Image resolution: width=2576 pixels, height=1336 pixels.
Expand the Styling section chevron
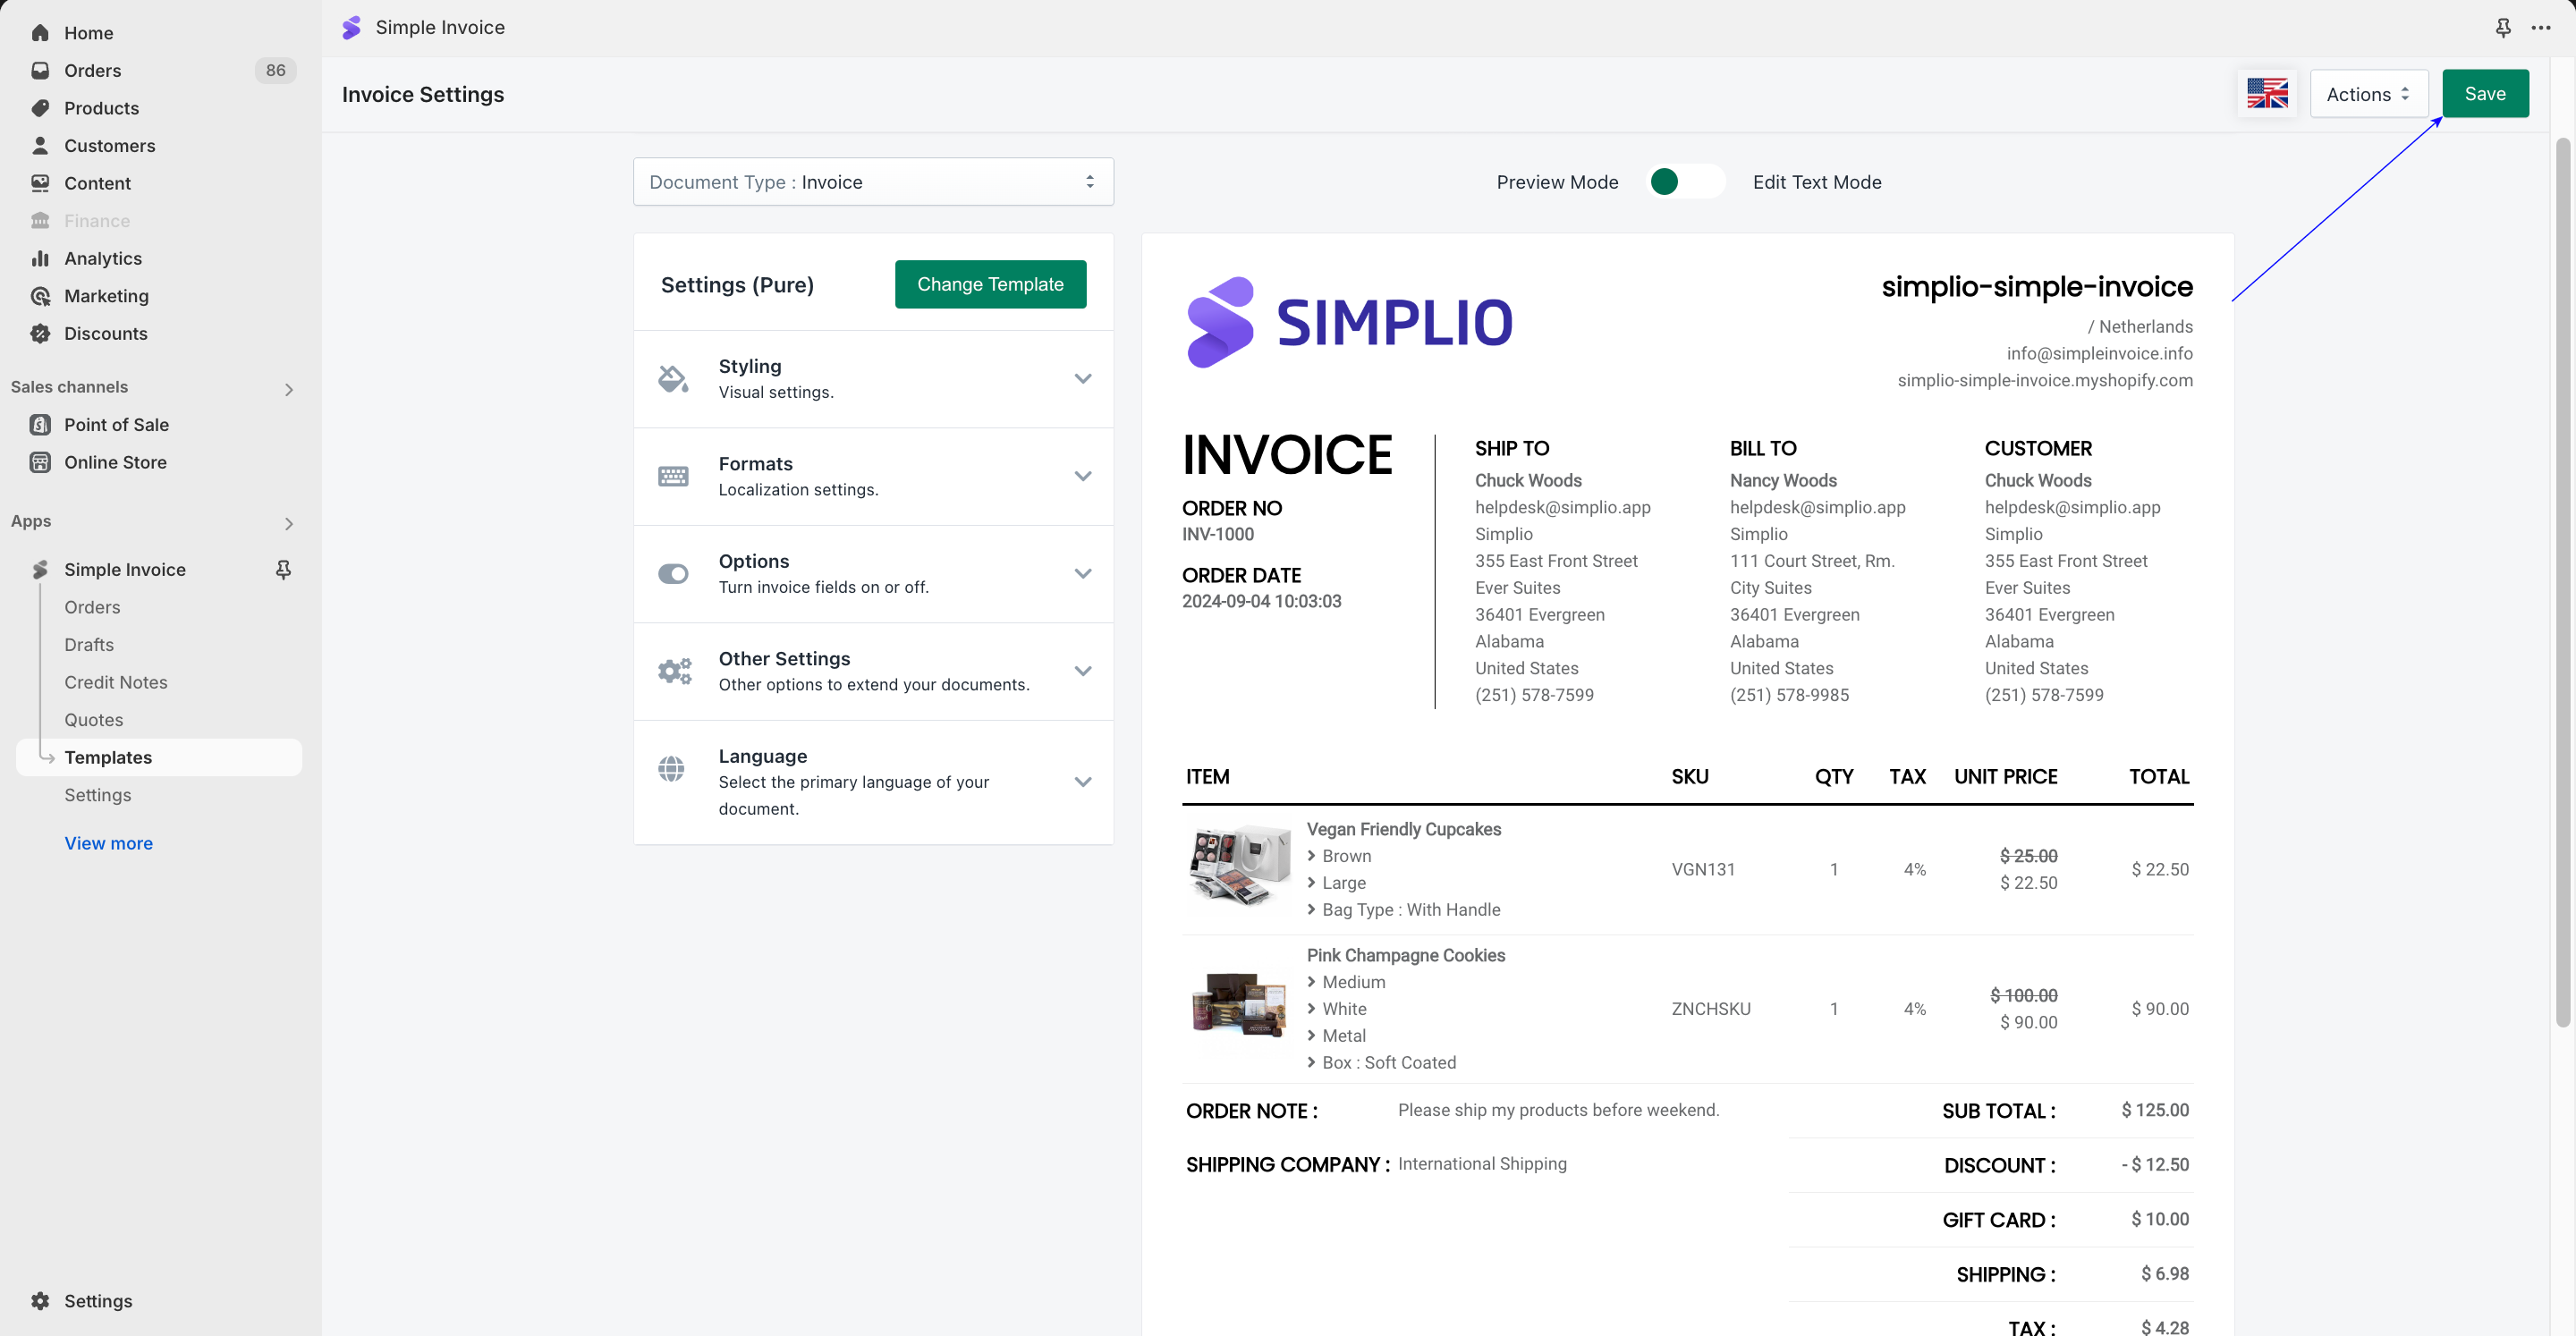pos(1082,379)
